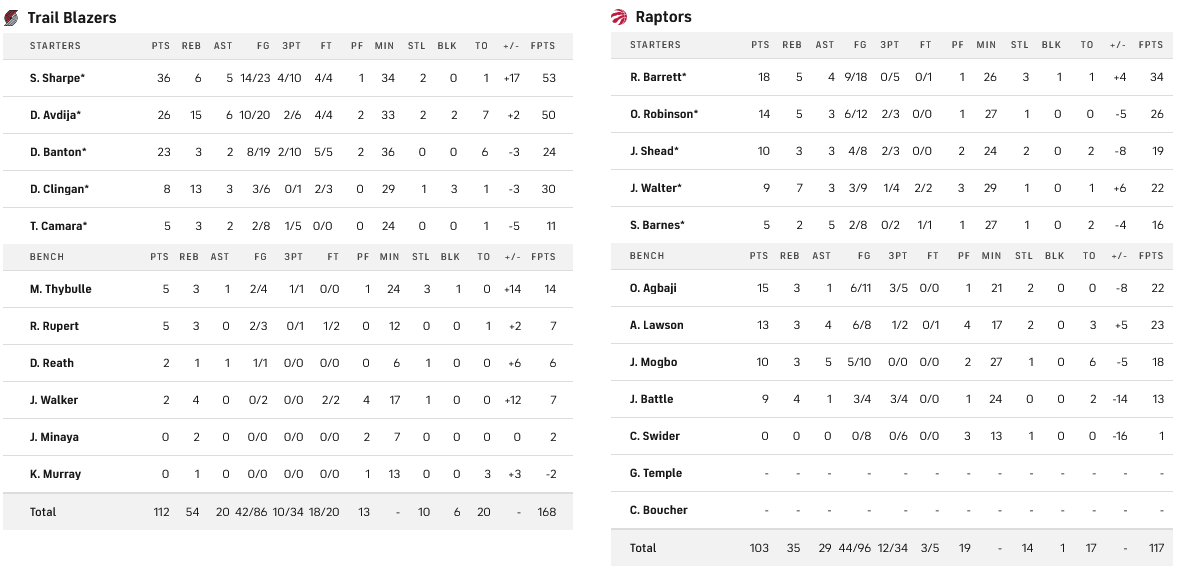Open D. Clingan's player profile

point(59,189)
